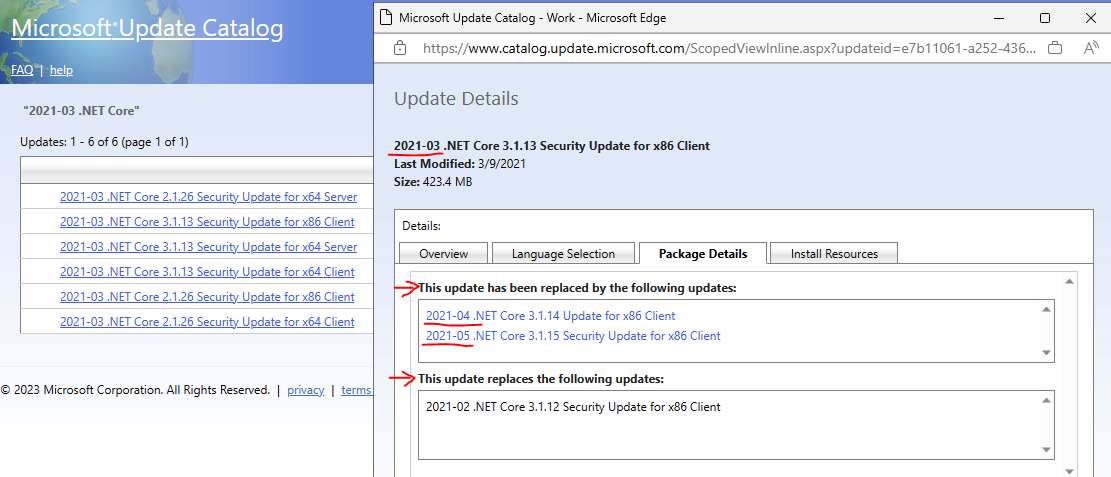Screen dimensions: 1111x477
Task: Click the FAQ link in header
Action: [22, 70]
